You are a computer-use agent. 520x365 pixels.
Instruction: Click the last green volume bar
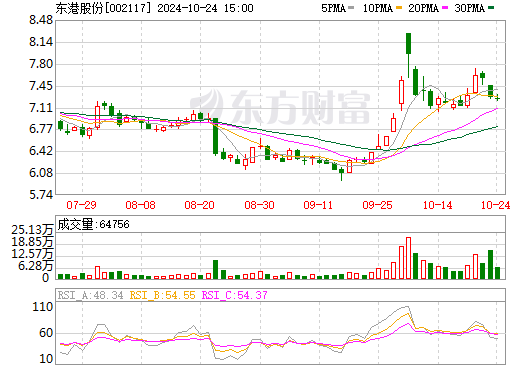(x=497, y=273)
